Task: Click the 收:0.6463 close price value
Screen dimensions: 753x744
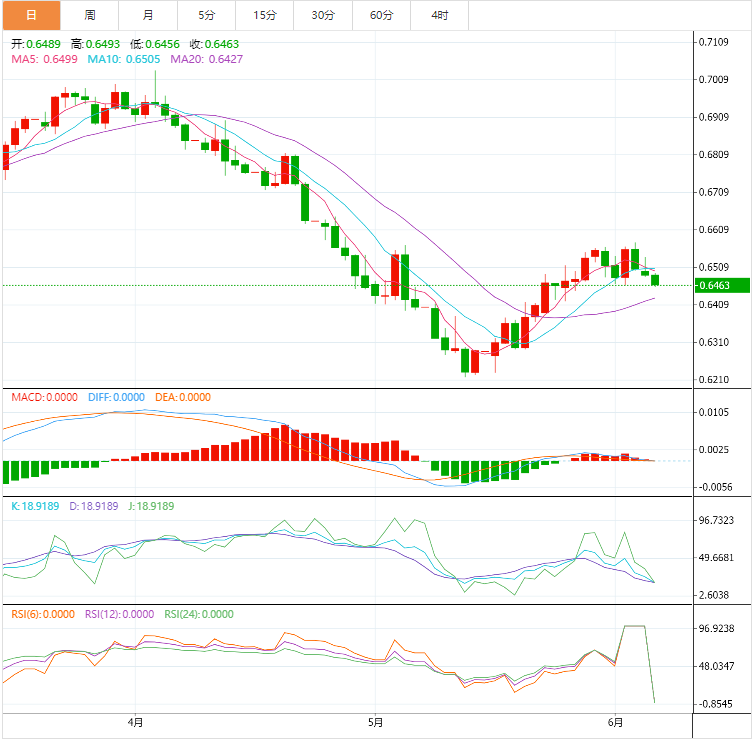Action: click(214, 44)
